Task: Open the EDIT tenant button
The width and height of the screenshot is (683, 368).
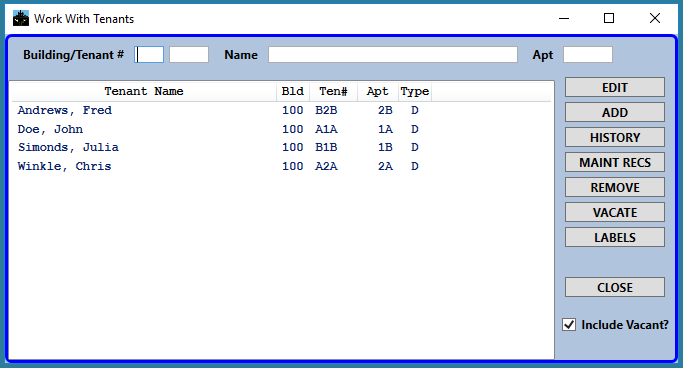Action: 615,88
